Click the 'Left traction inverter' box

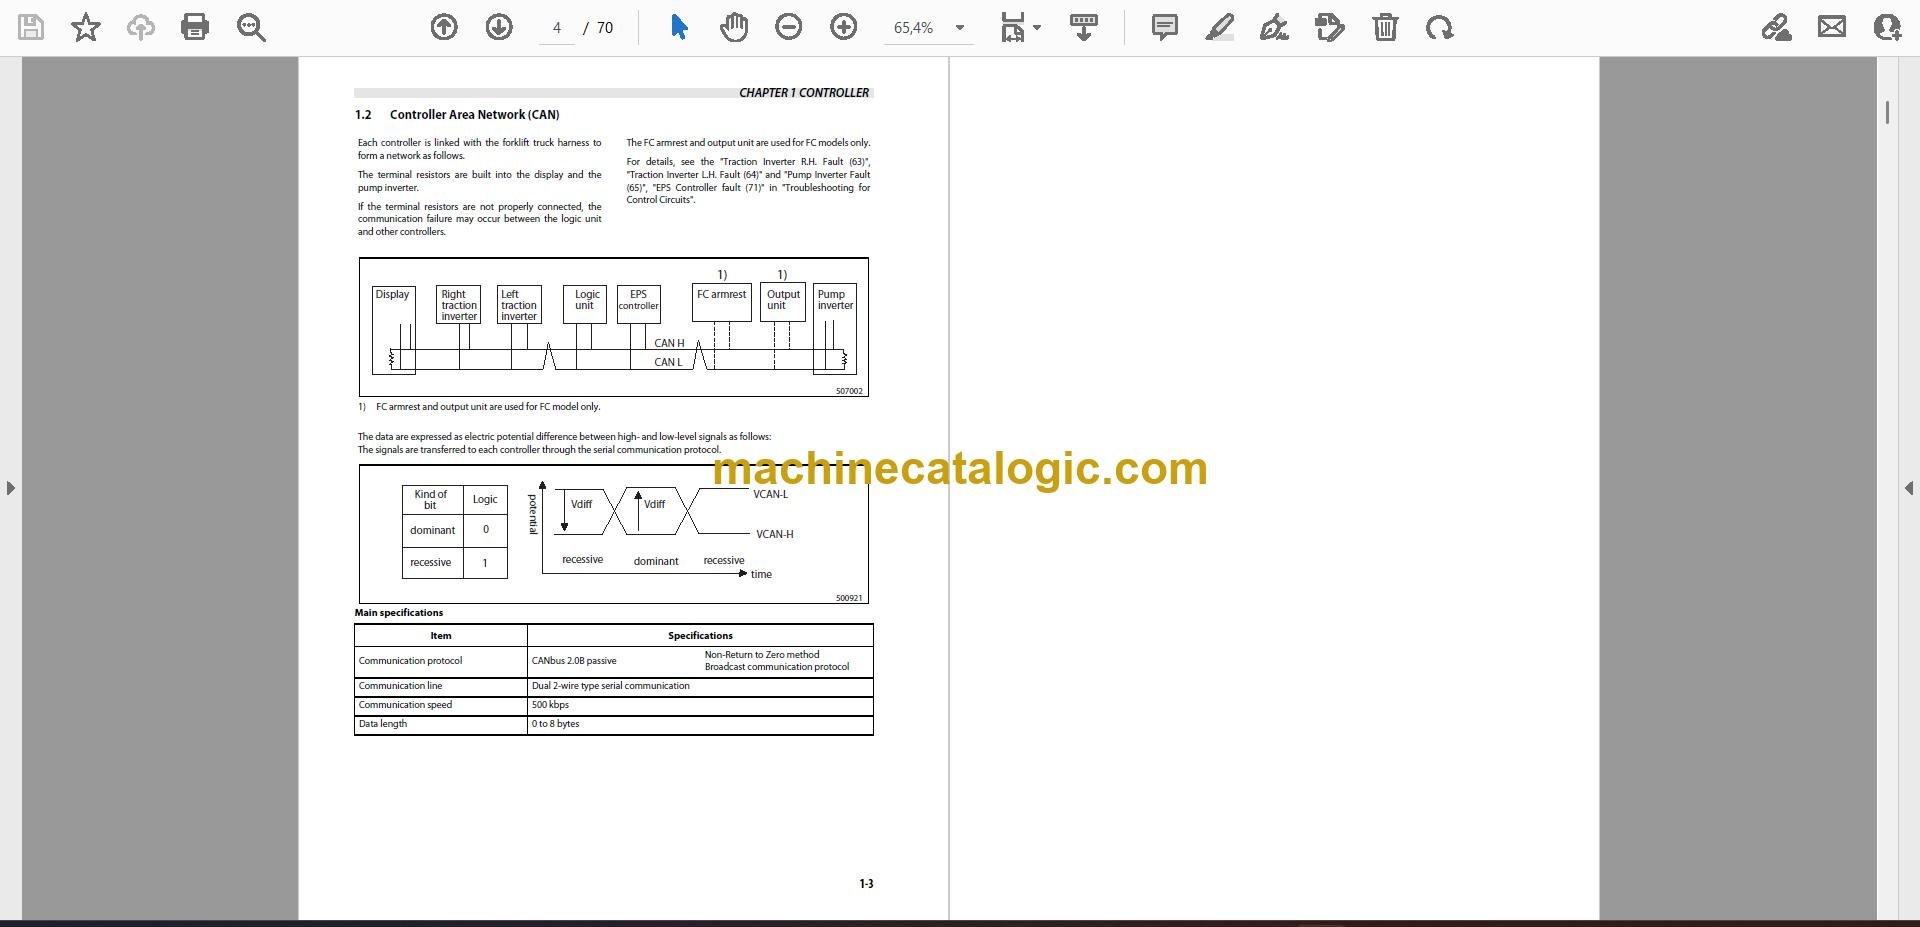point(519,304)
